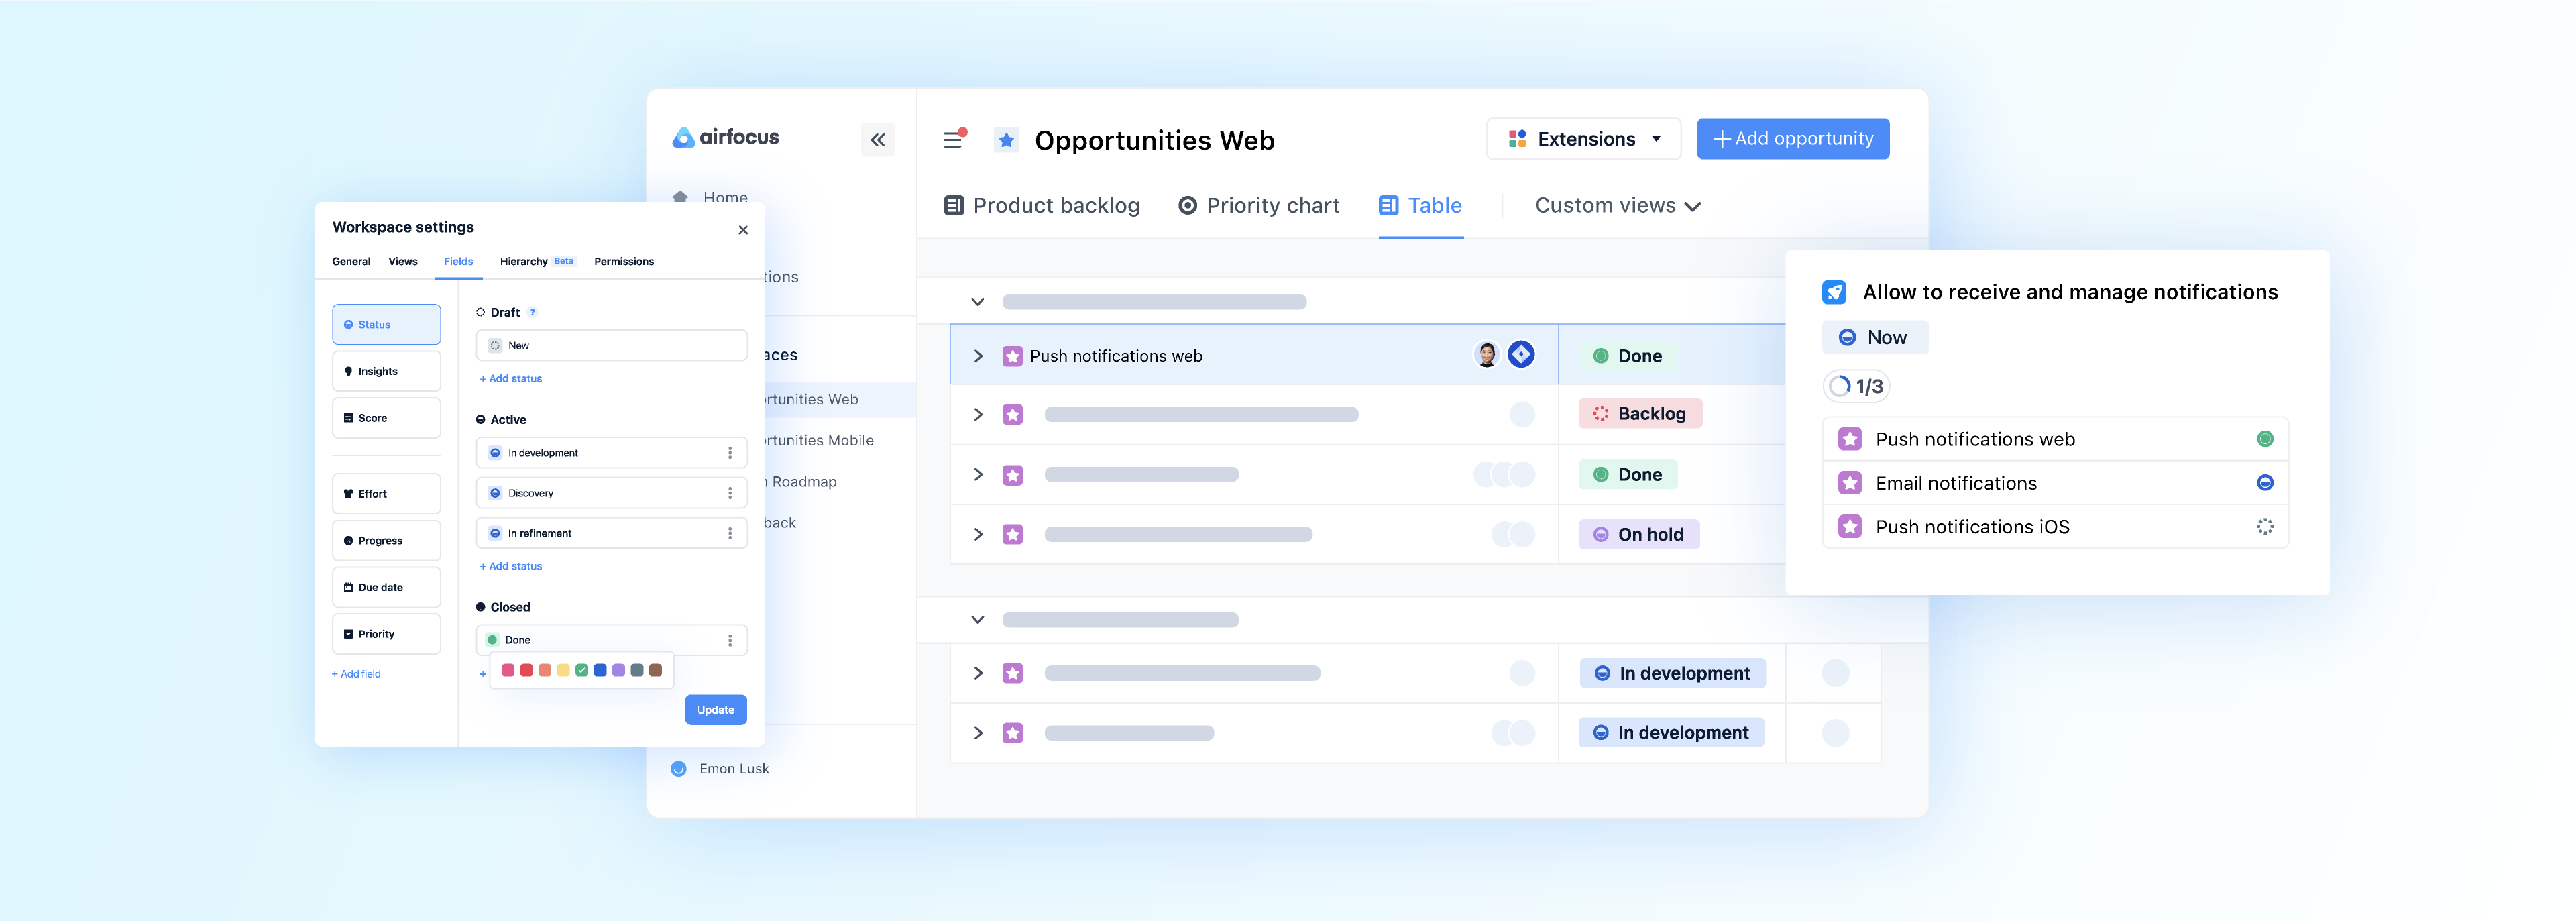Screen dimensions: 2576x921
Task: Open the Product backlog view icon
Action: pyautogui.click(x=952, y=205)
